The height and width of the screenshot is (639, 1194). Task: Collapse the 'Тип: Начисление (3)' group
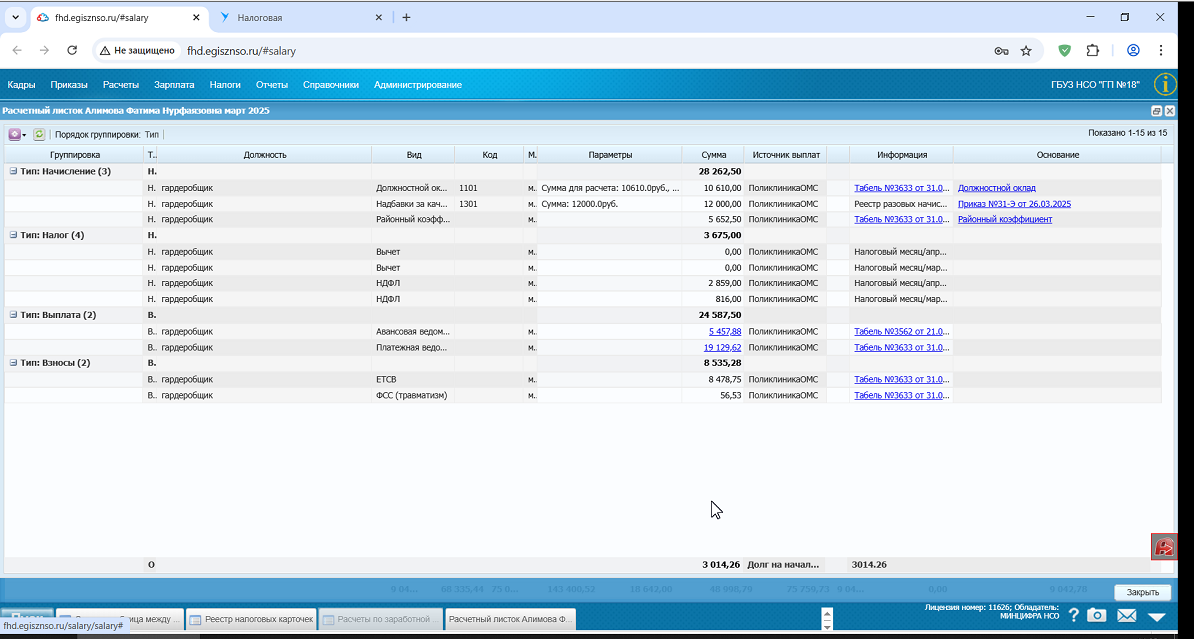click(x=13, y=171)
